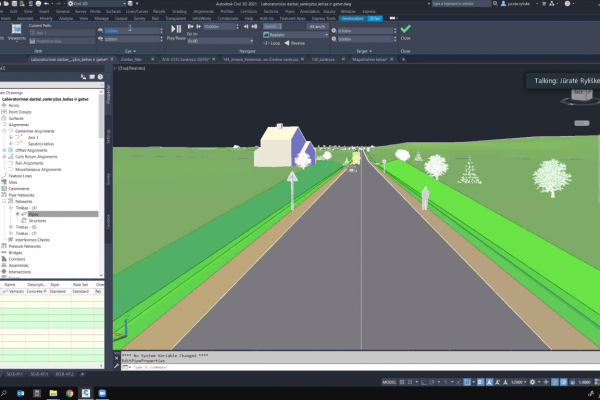Toggle object snap in status bar

pyautogui.click(x=467, y=382)
